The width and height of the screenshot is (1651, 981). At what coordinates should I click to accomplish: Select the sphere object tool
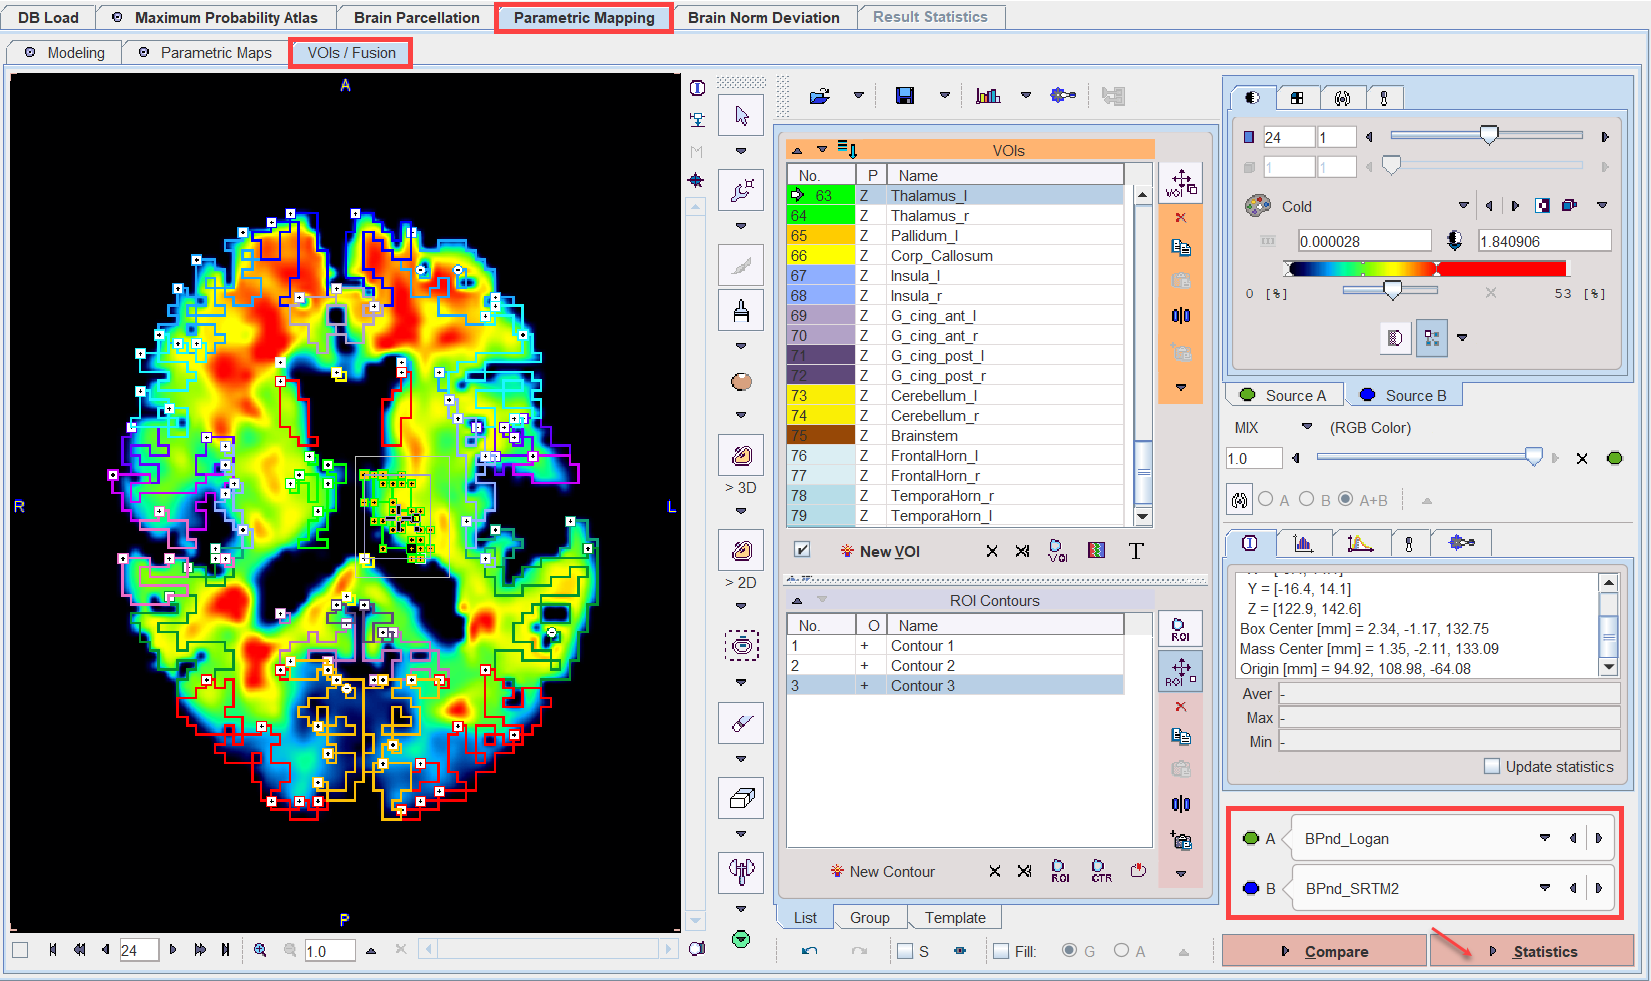pos(741,382)
